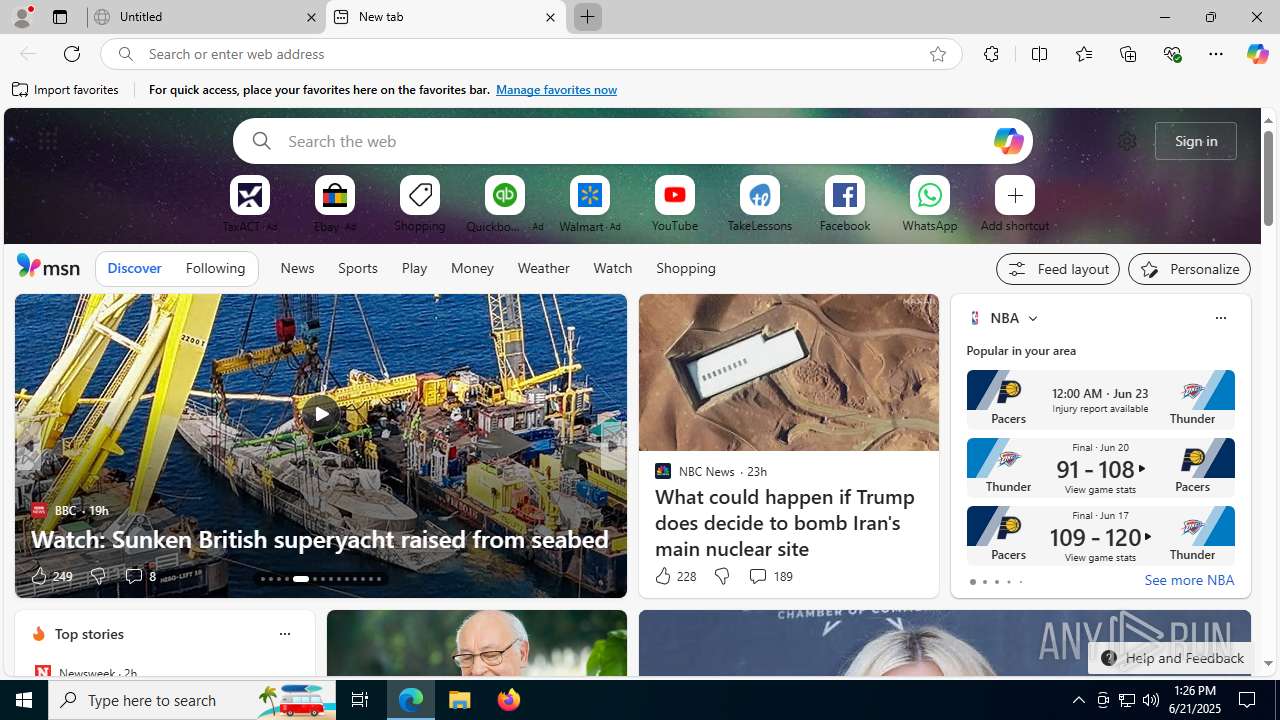Launch Firefox from the taskbar
The image size is (1280, 720).
[x=509, y=700]
